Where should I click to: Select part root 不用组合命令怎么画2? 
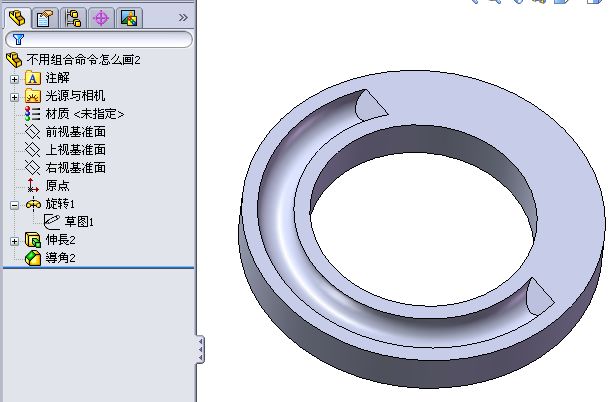point(83,60)
